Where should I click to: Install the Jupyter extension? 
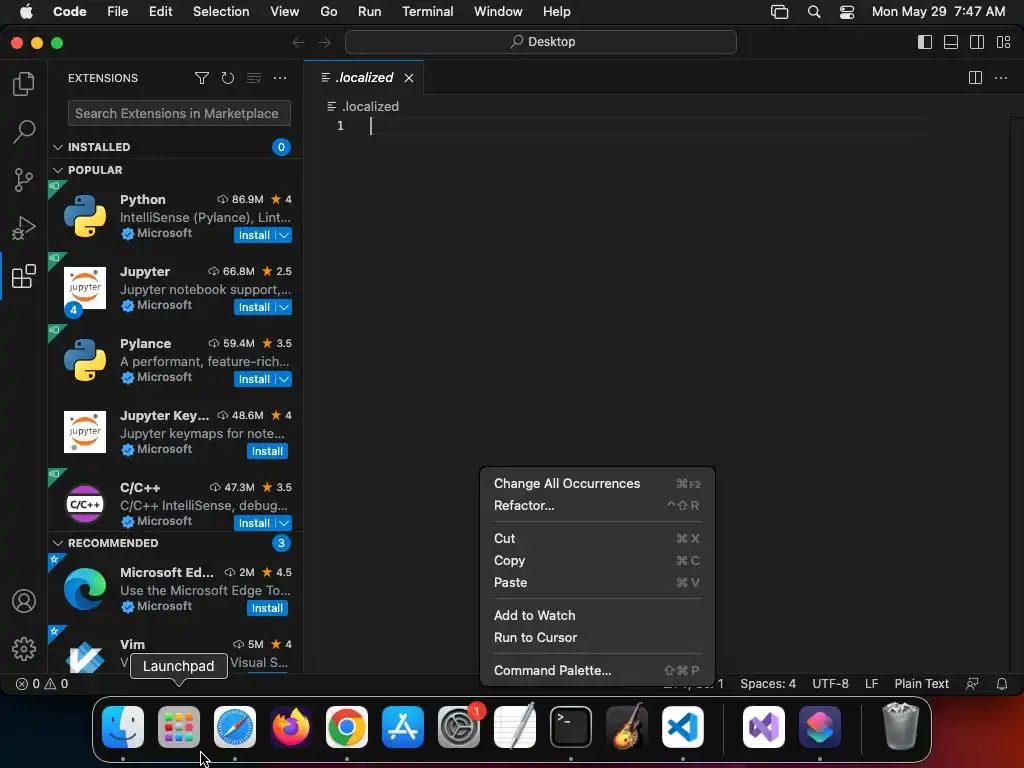click(254, 307)
